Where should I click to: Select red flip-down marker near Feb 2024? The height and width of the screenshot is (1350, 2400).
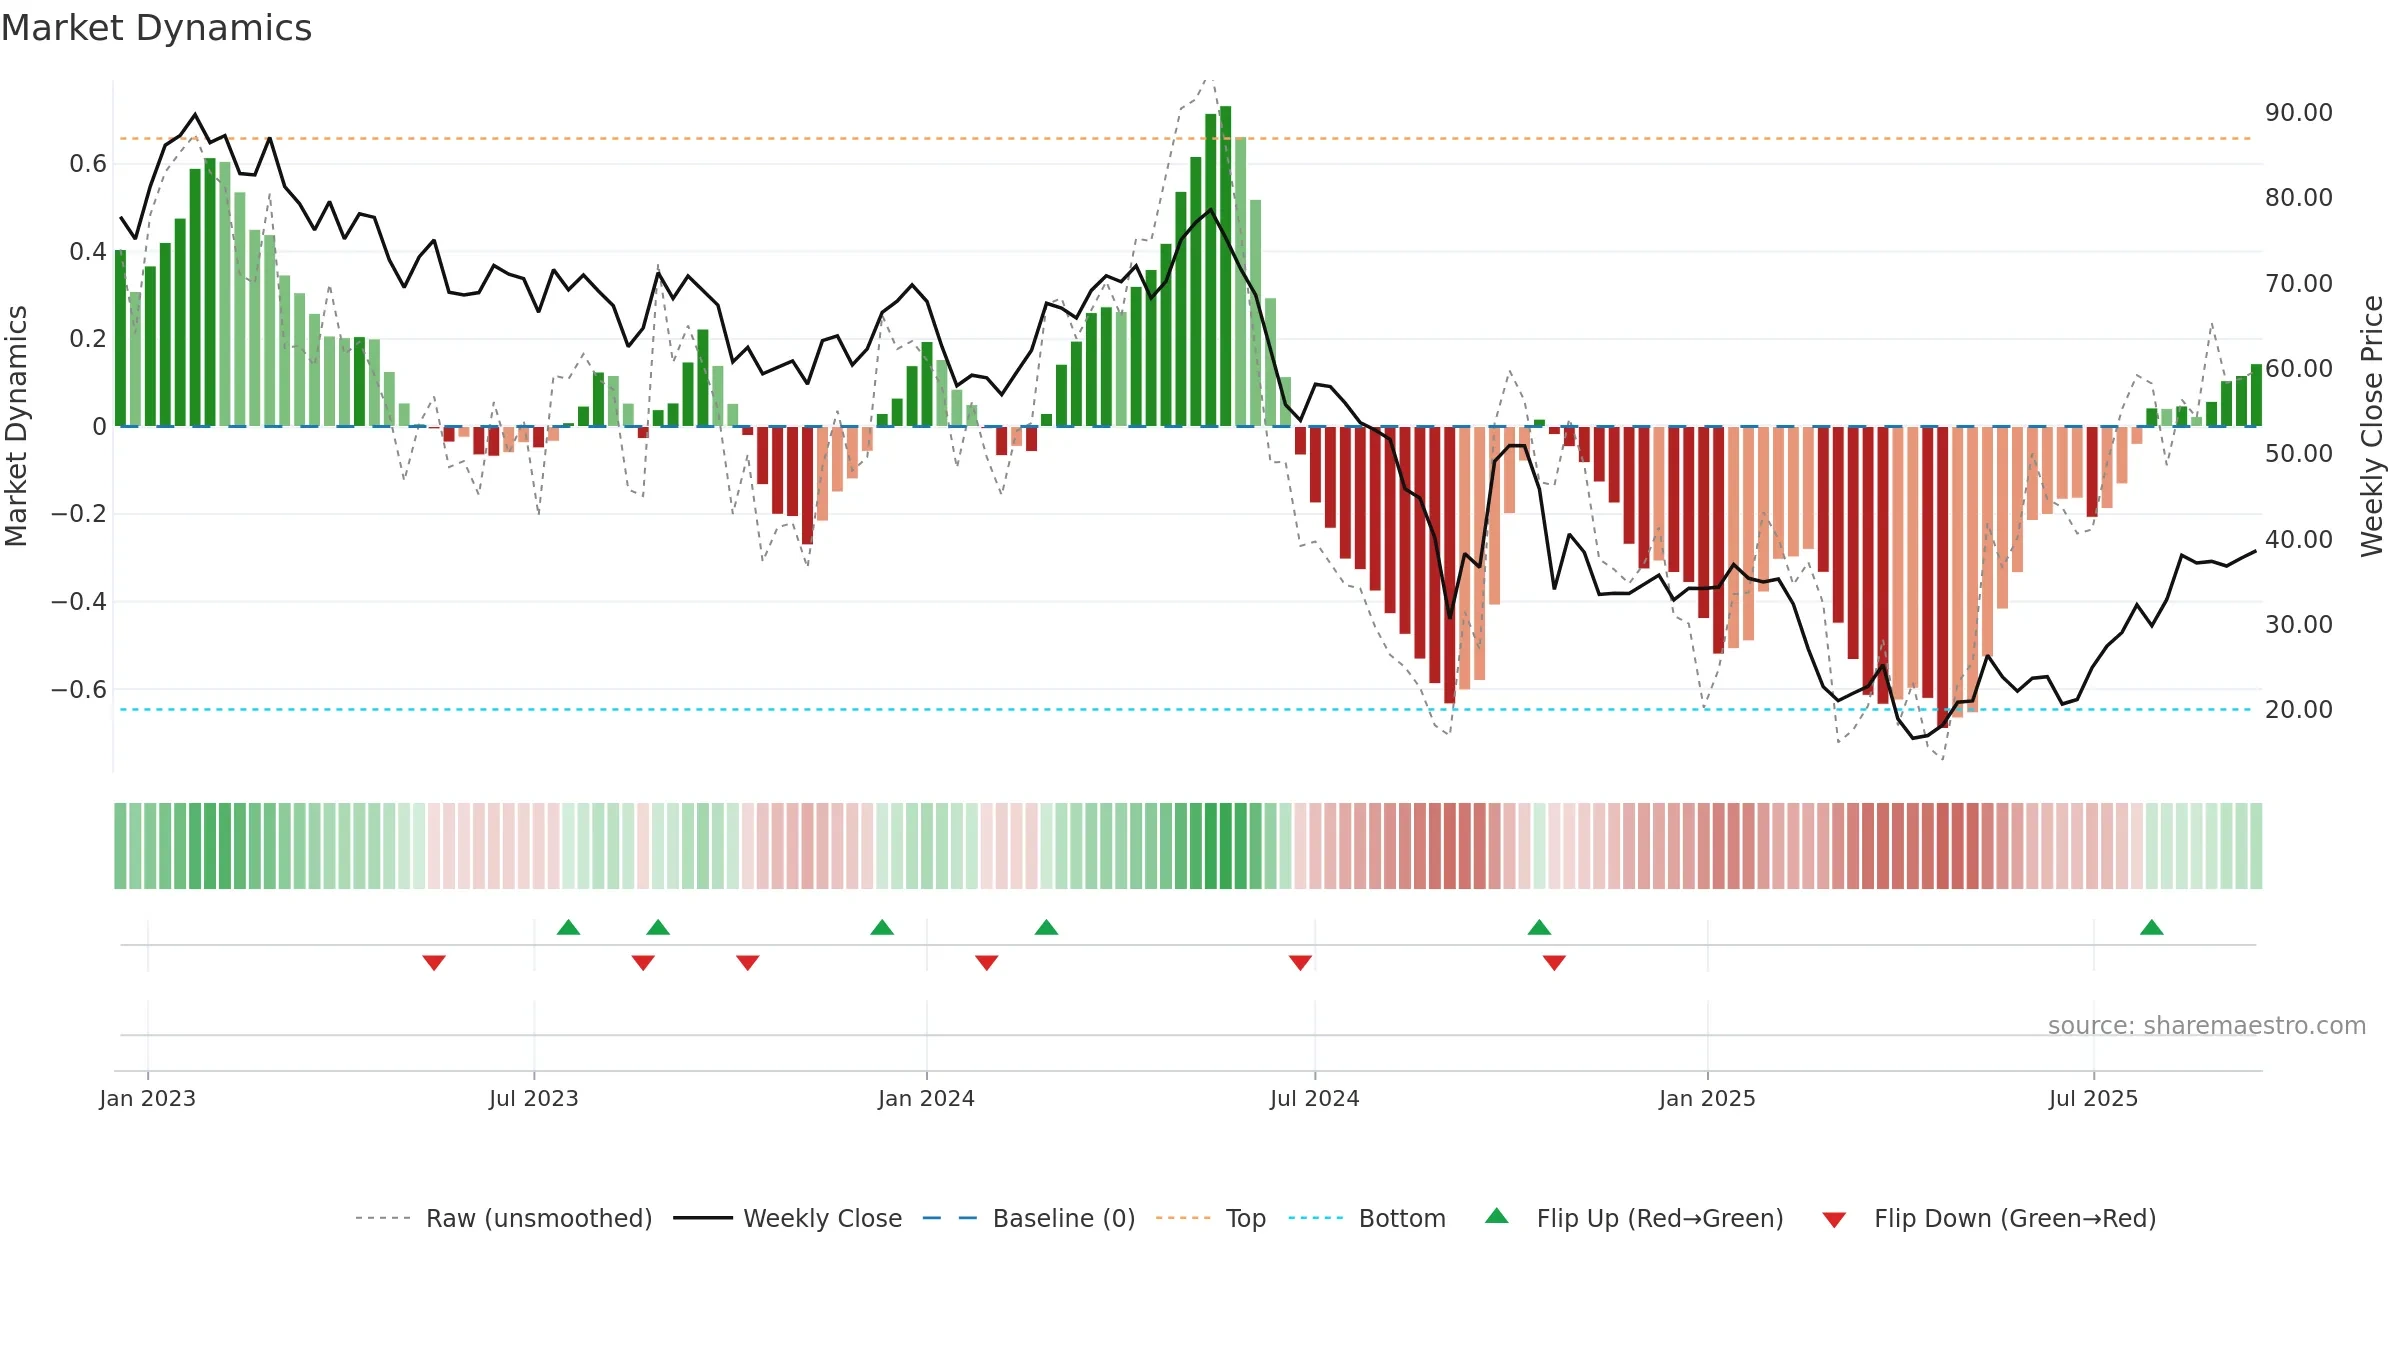click(987, 963)
